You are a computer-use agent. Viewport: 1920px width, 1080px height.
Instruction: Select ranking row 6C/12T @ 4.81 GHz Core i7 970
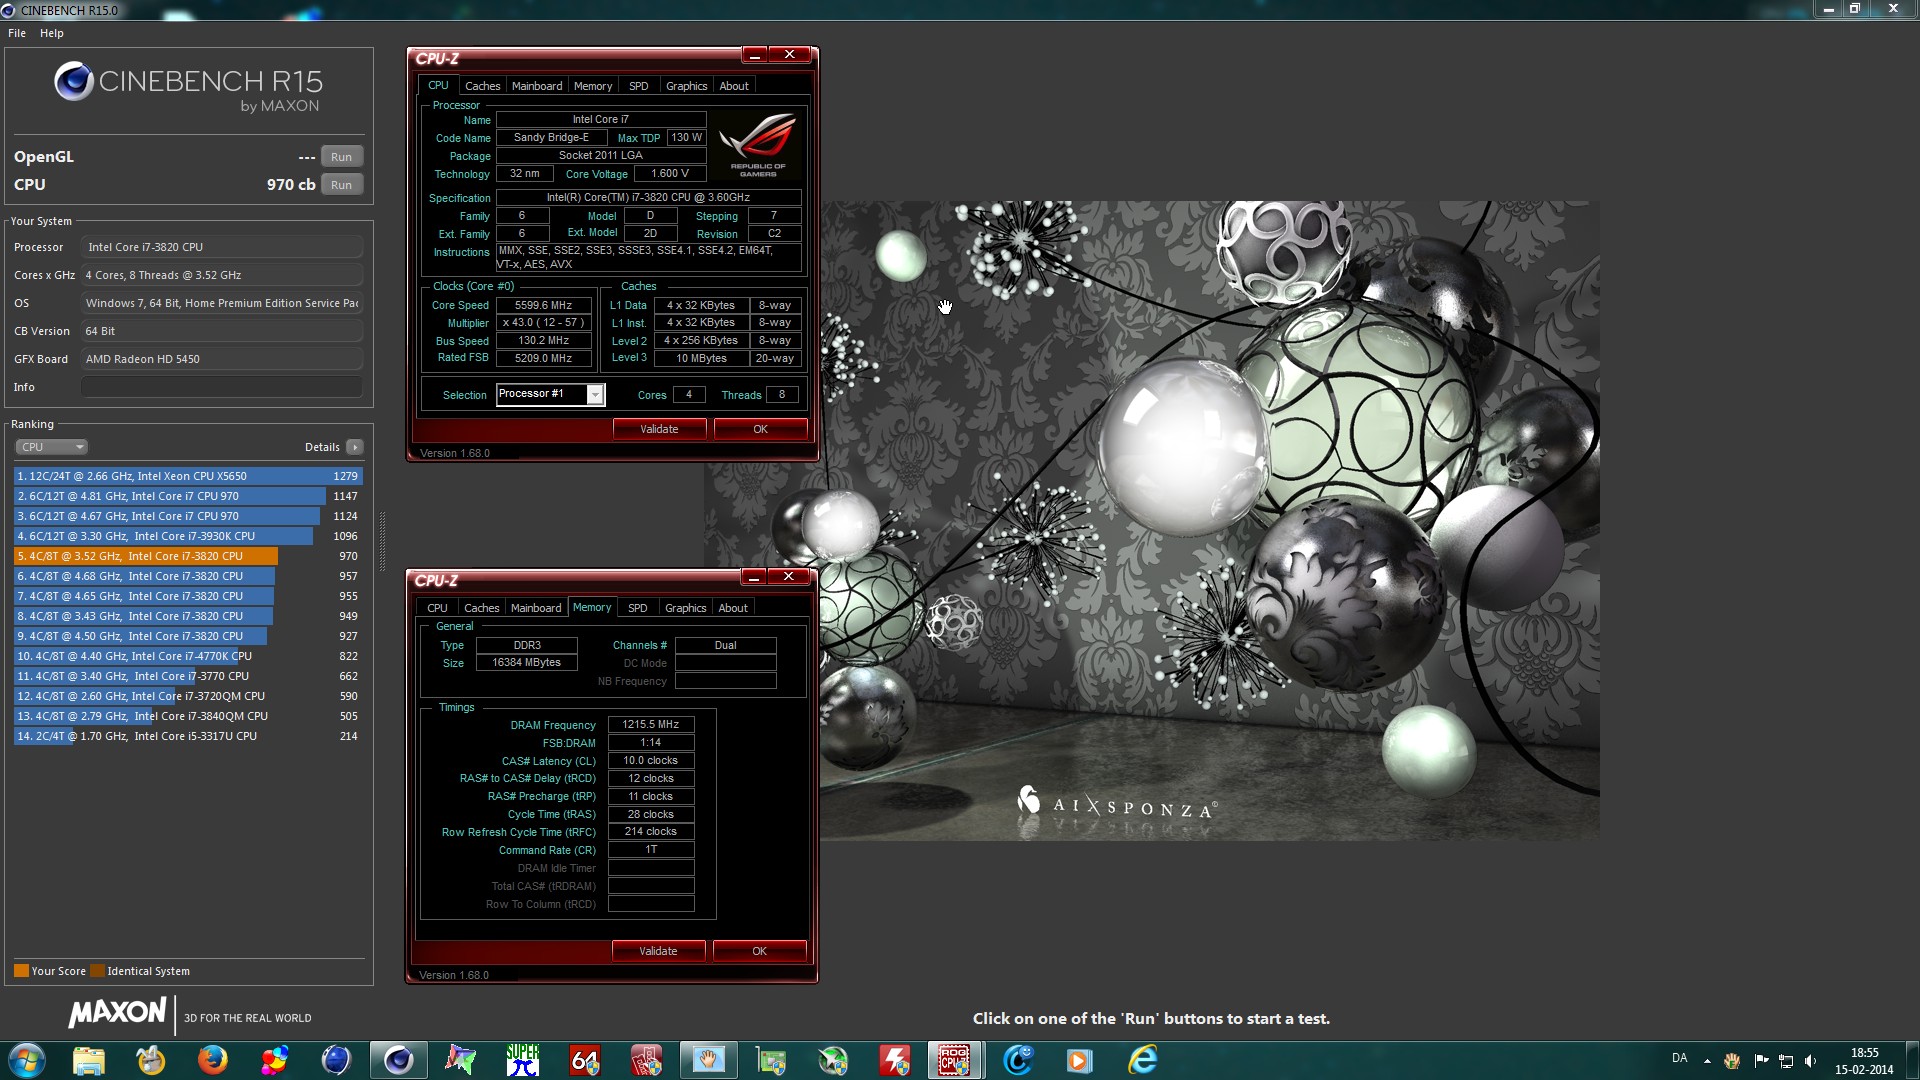(188, 496)
